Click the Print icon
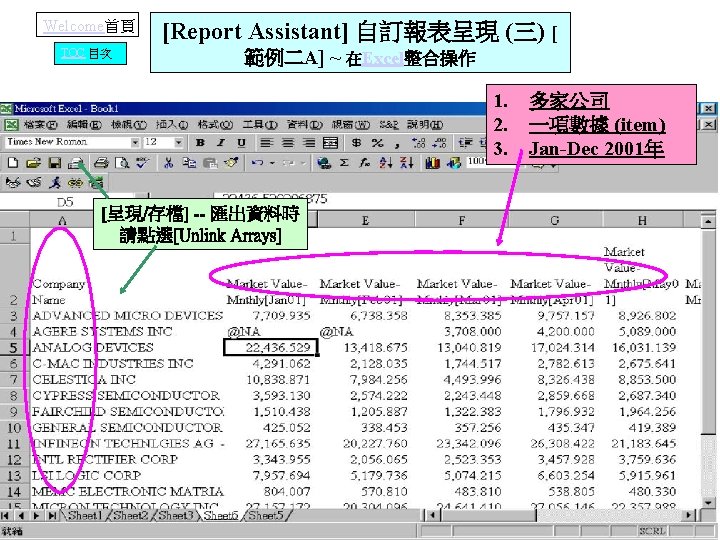720x540 pixels. [x=101, y=163]
